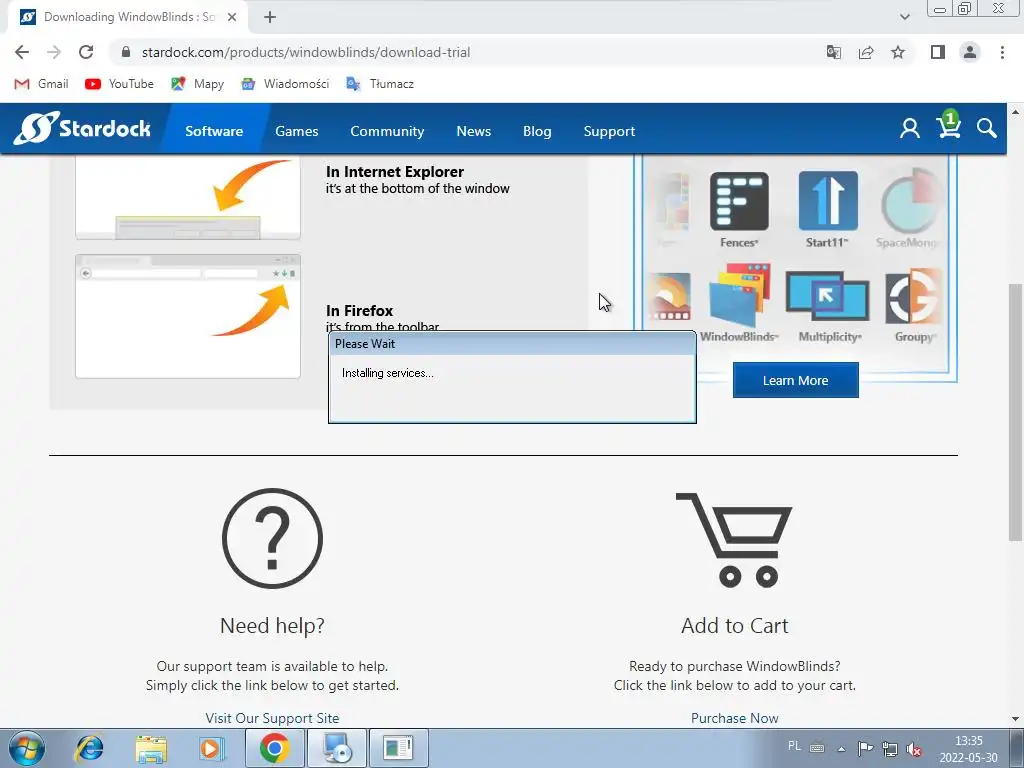
Task: Click the Firefox download illustration thumbnail
Action: pyautogui.click(x=188, y=317)
